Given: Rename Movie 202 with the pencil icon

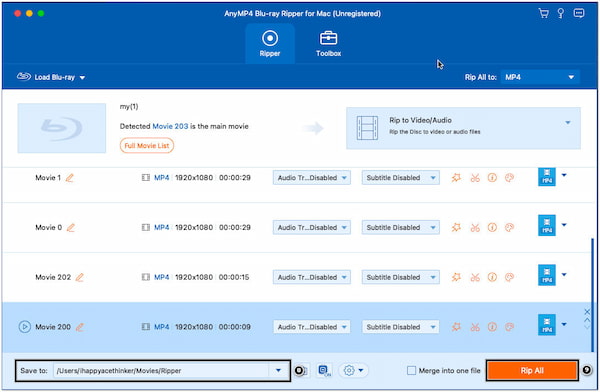Looking at the screenshot, I should click(80, 277).
